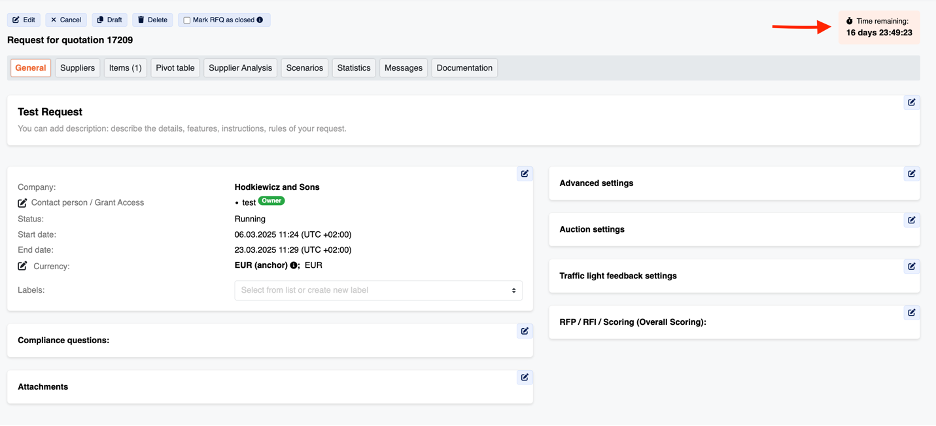The image size is (936, 426).
Task: Open the Scenarios tab
Action: (x=304, y=68)
